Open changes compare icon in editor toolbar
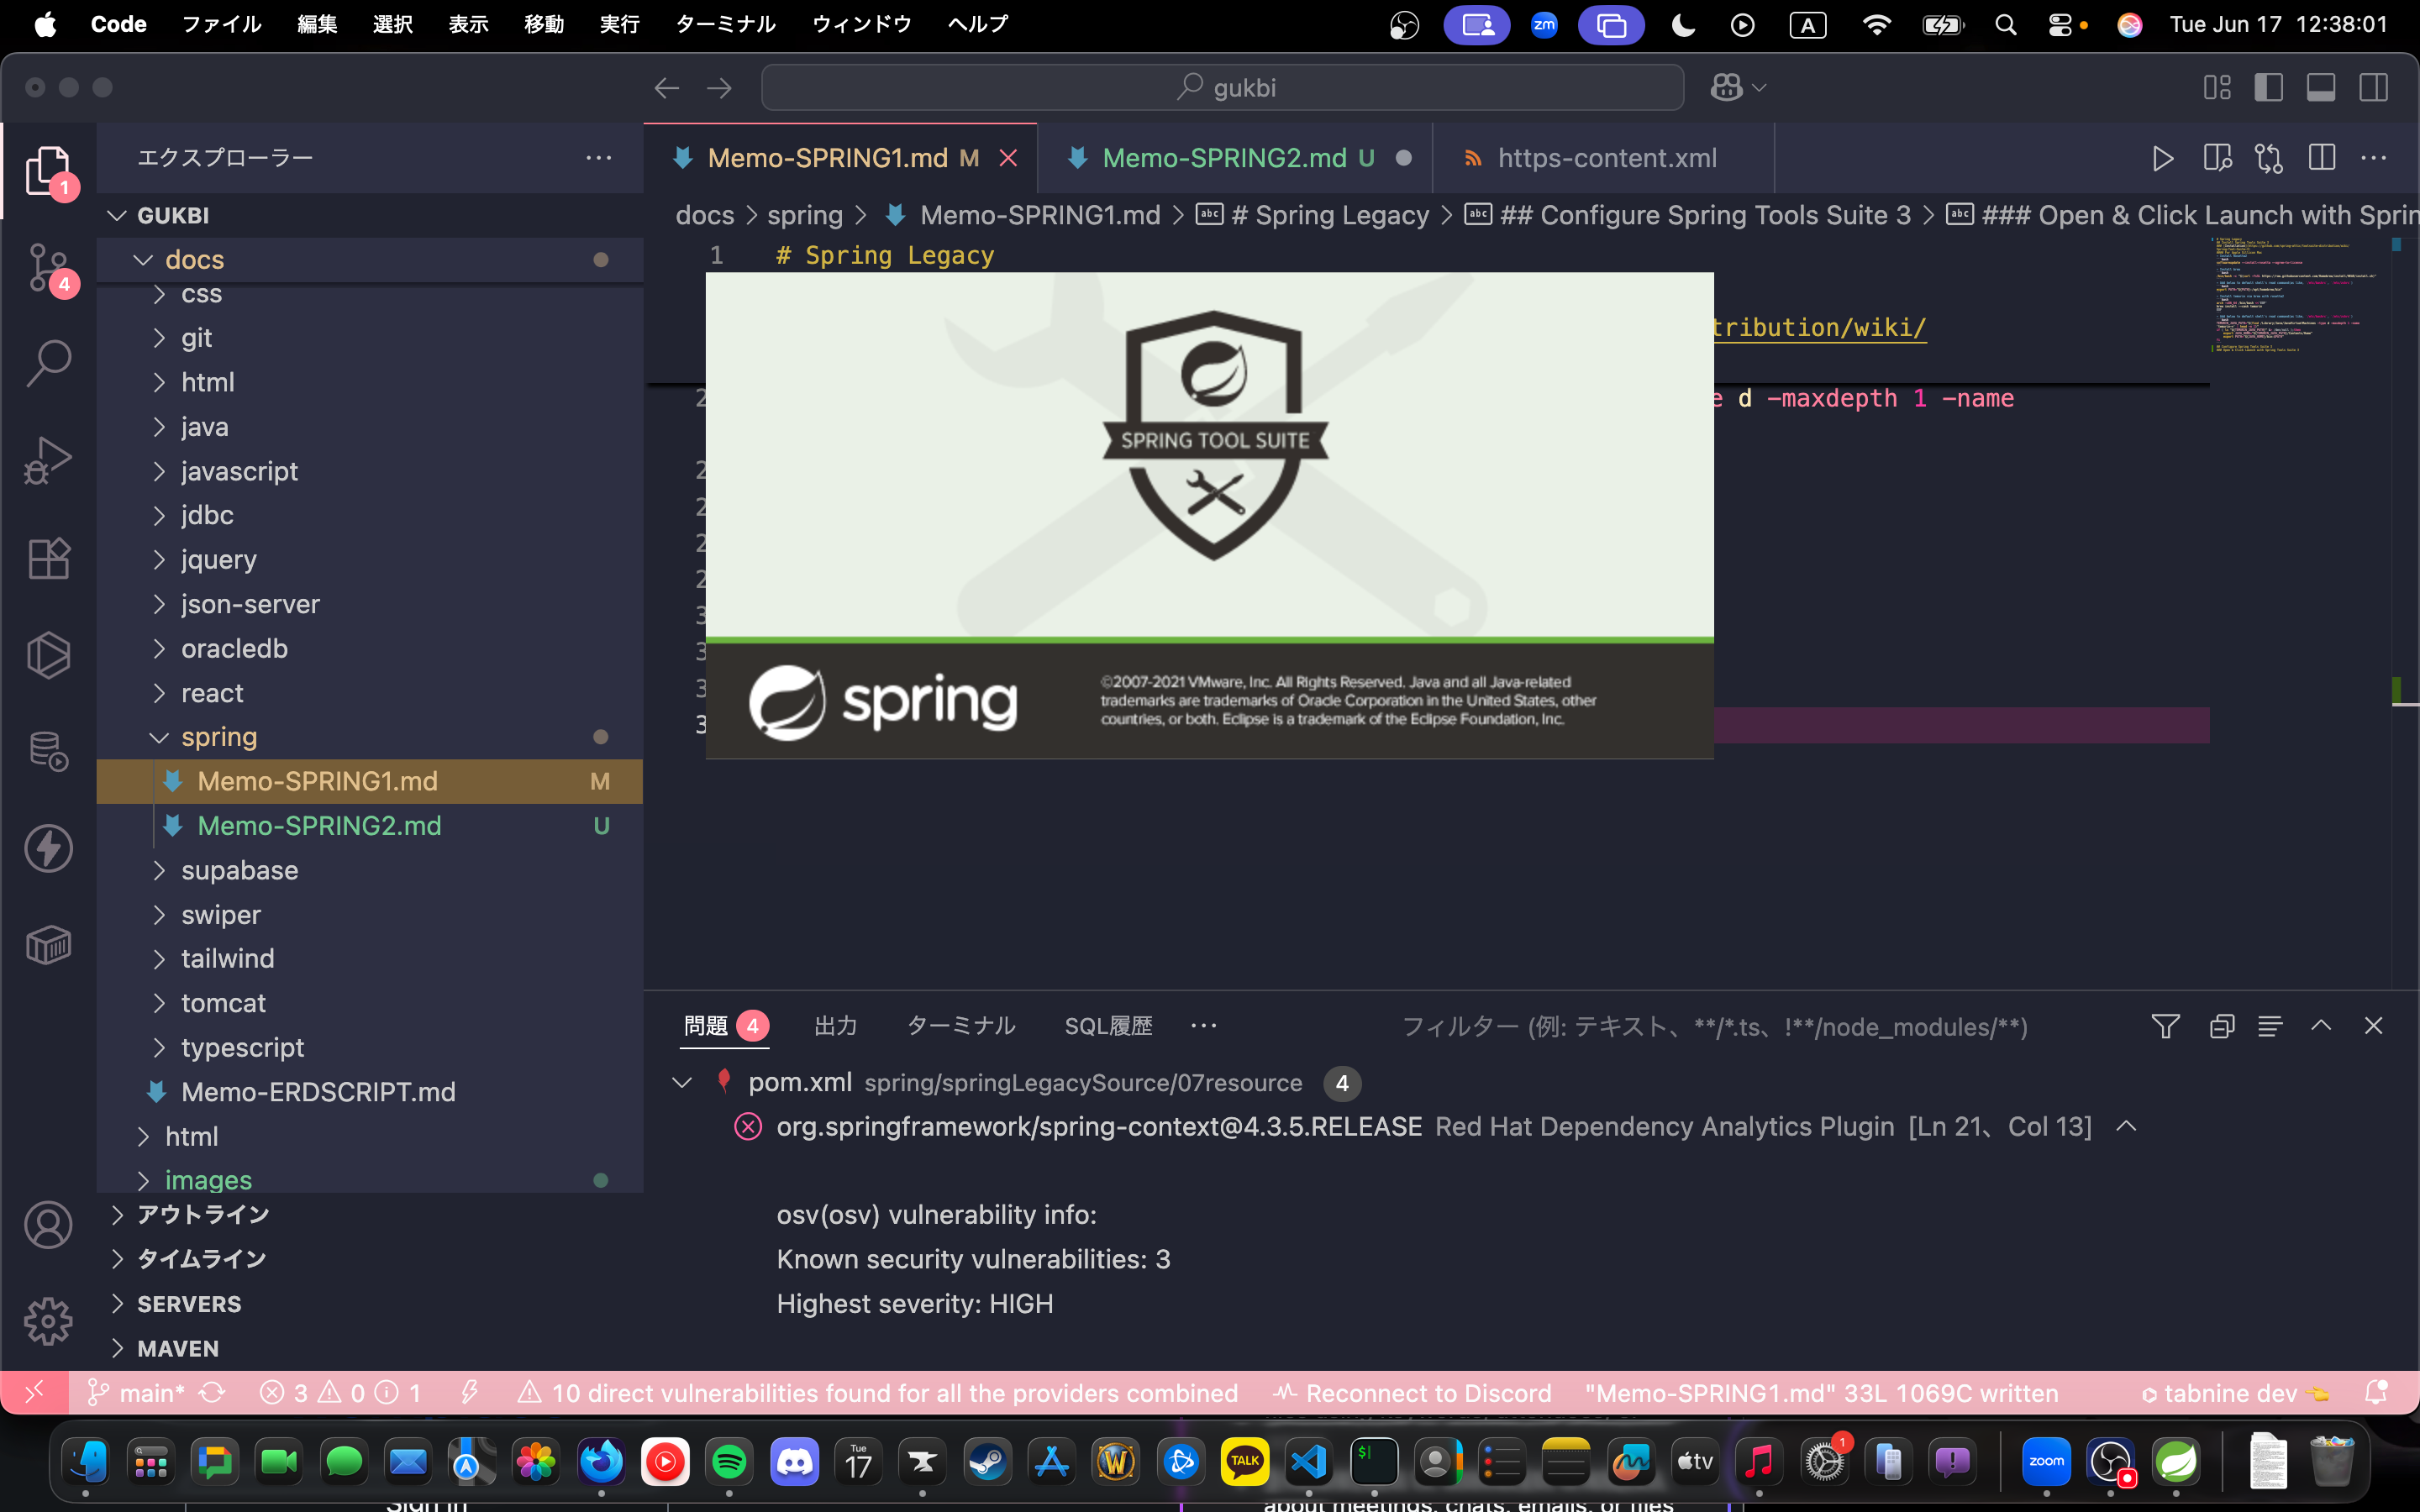The width and height of the screenshot is (2420, 1512). click(x=2268, y=158)
